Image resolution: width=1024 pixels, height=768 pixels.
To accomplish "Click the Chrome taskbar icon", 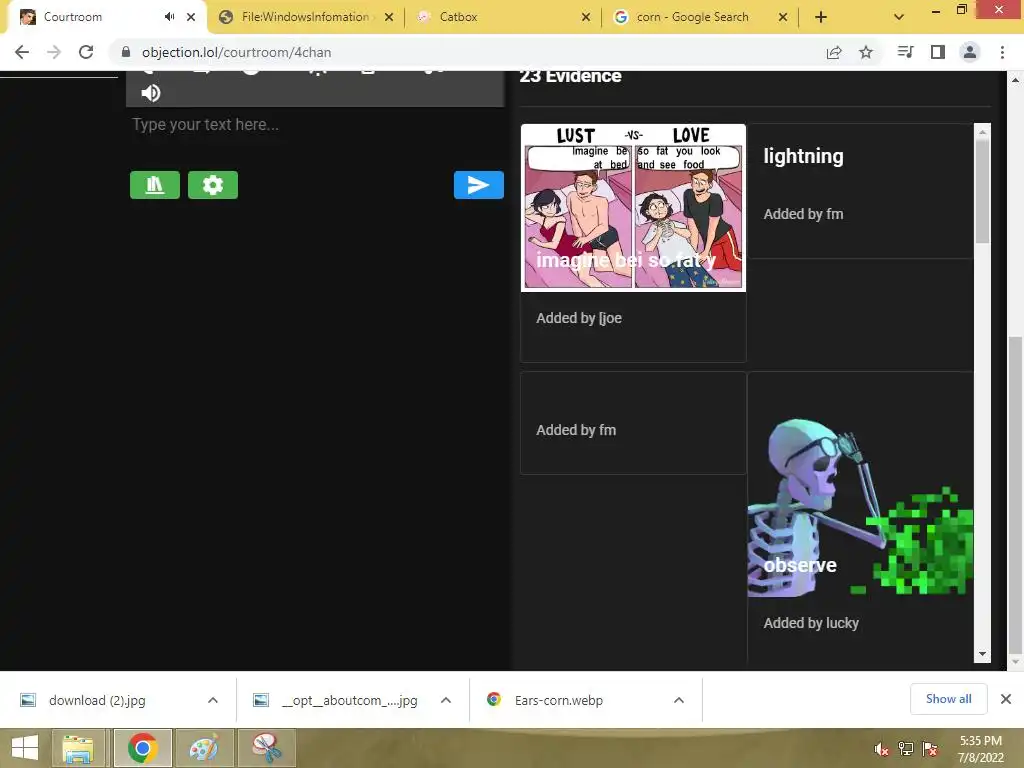I will point(142,748).
